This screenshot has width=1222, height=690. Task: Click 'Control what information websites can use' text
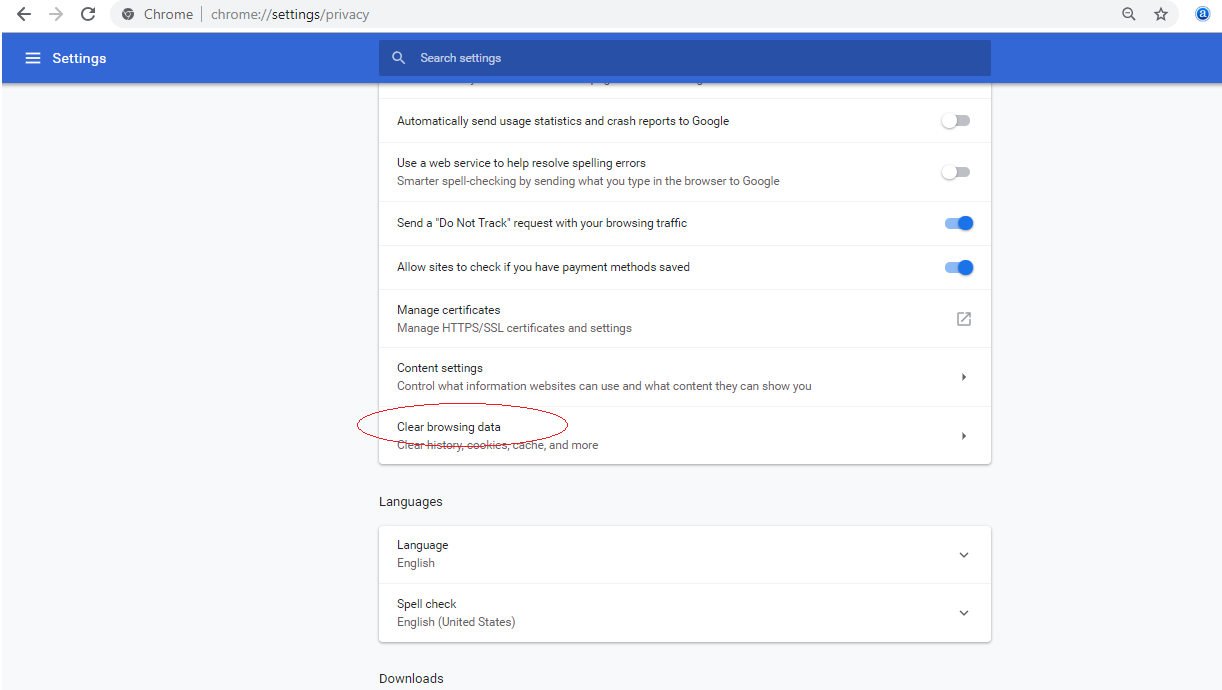[604, 386]
